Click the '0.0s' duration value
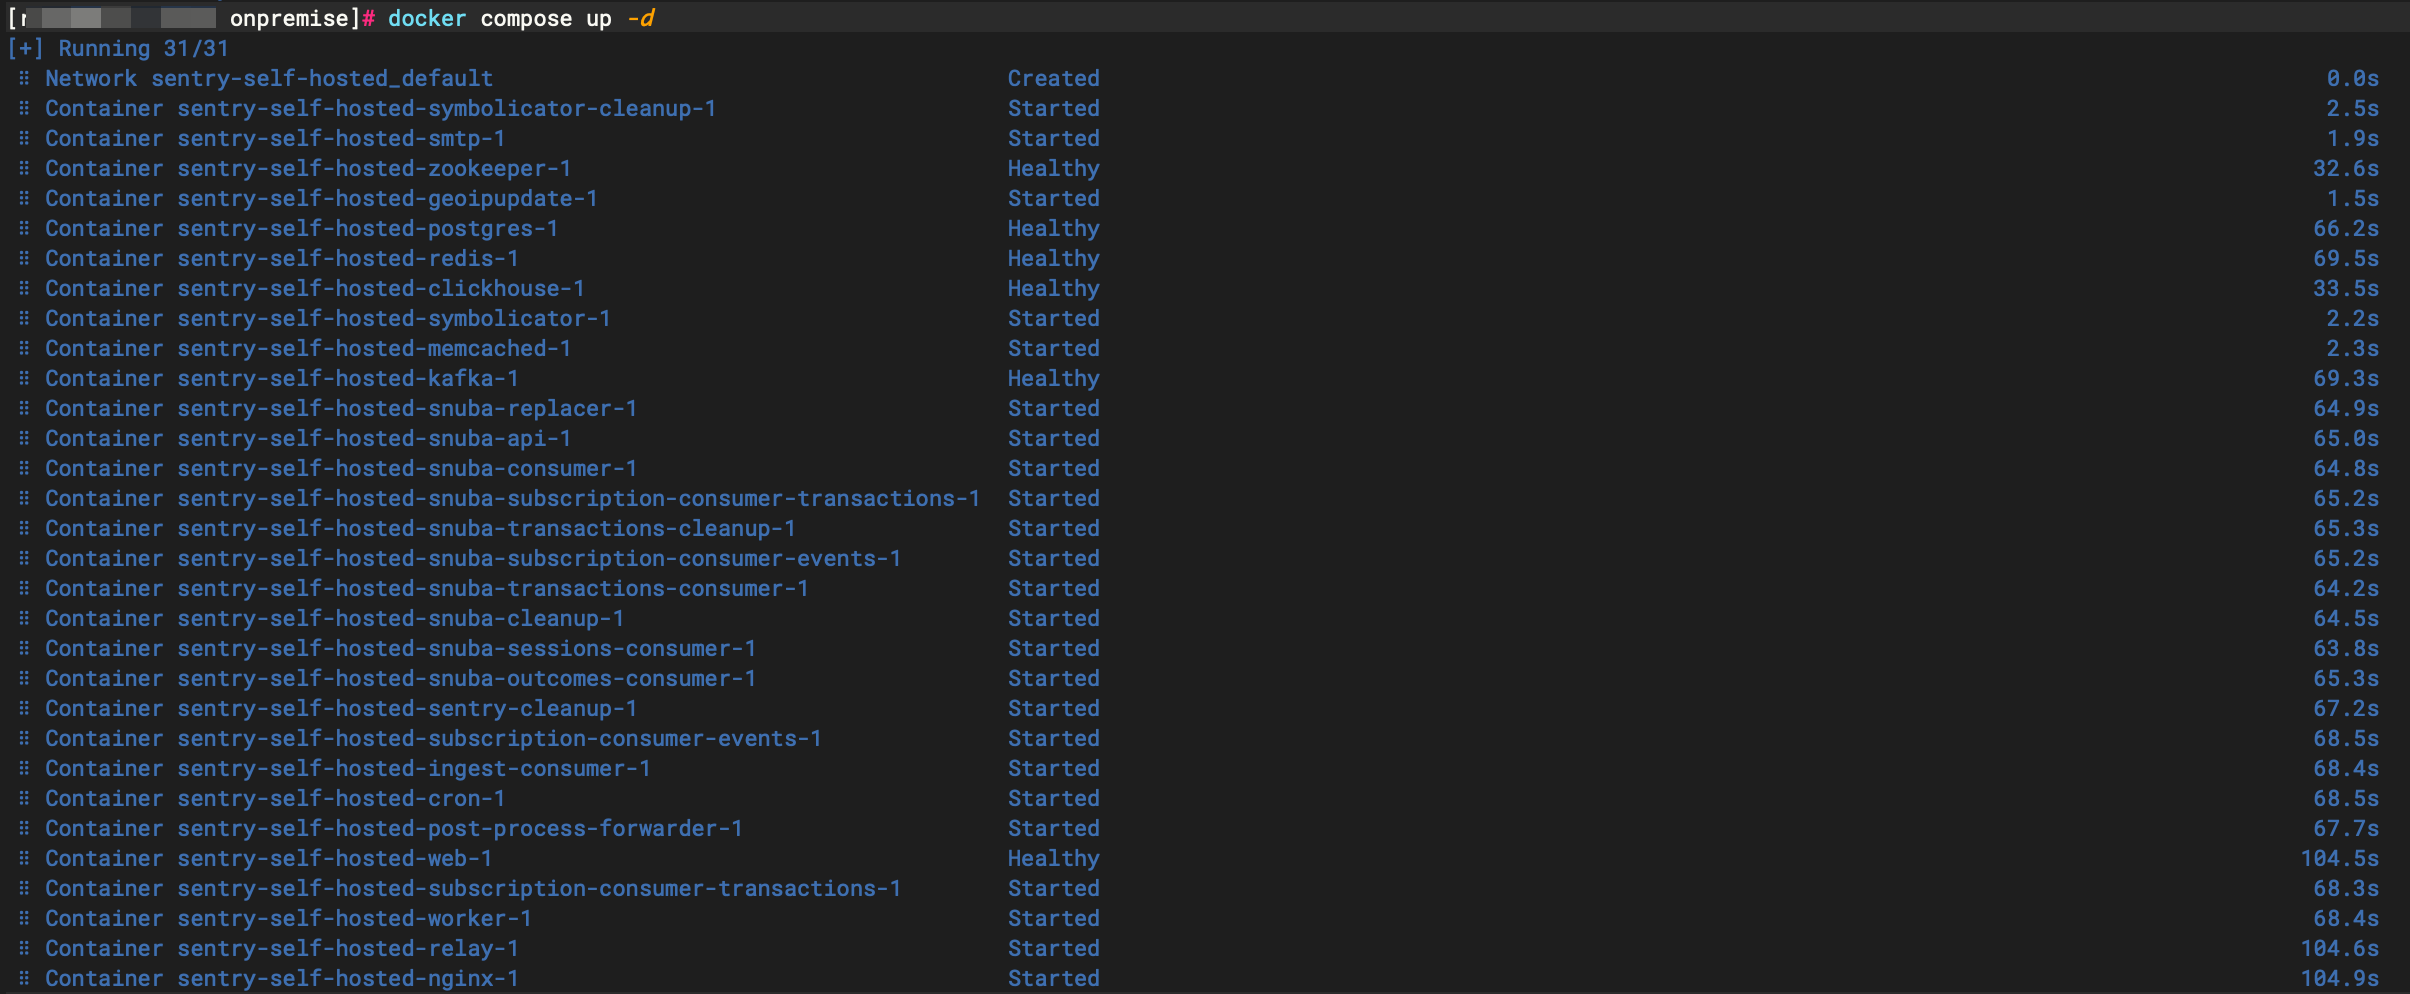This screenshot has height=994, width=2410. coord(2353,78)
